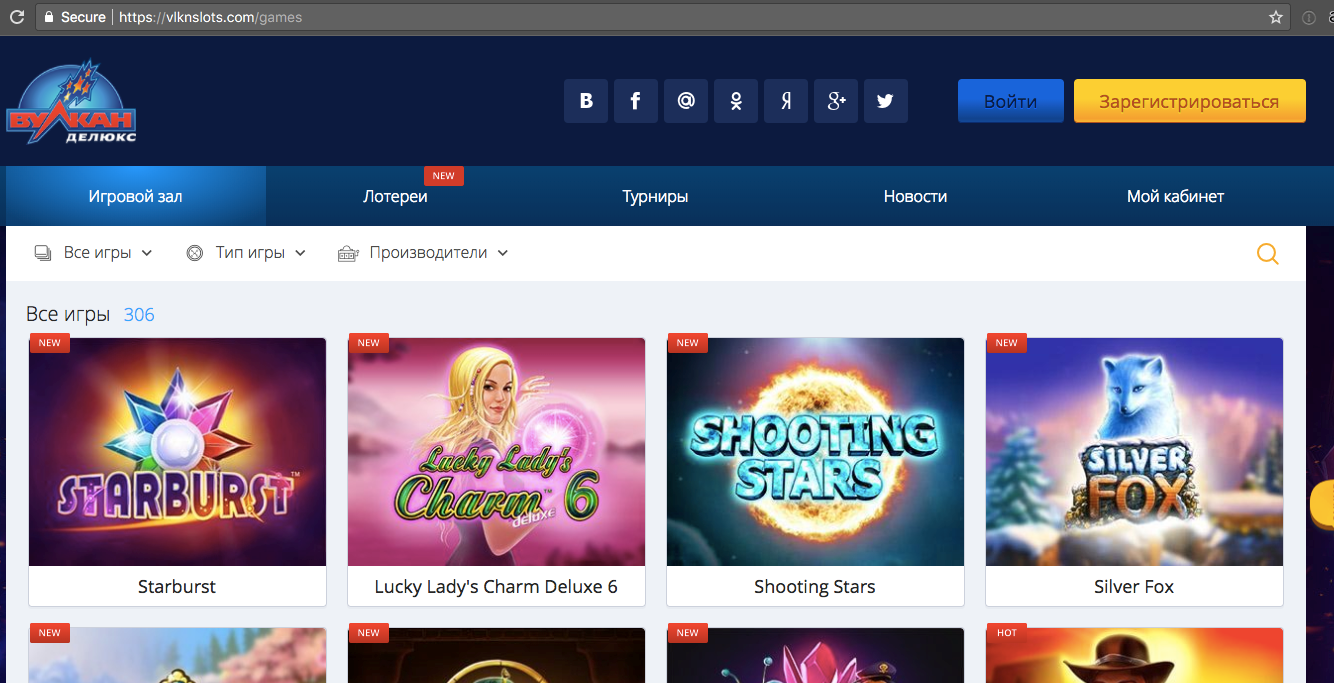The image size is (1334, 683).
Task: Click the 306 games count
Action: 139,315
